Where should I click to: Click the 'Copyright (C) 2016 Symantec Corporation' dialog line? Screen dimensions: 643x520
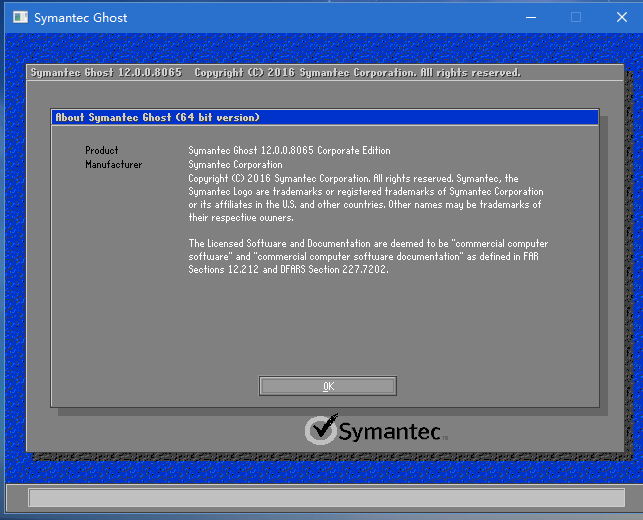coord(353,178)
